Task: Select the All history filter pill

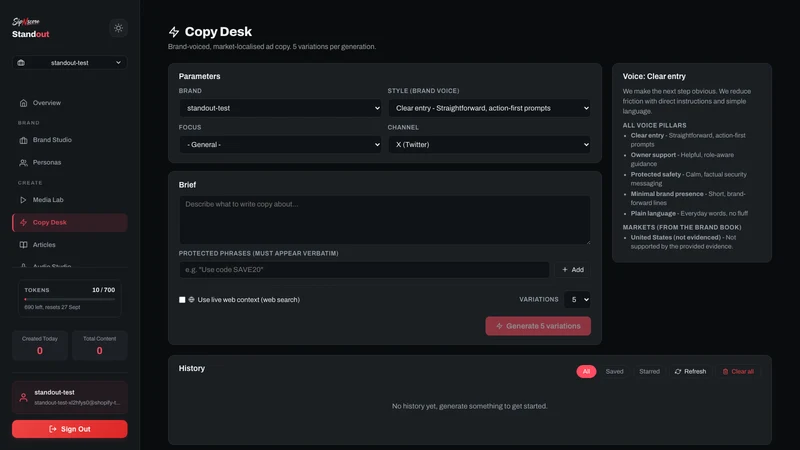Action: (x=586, y=371)
